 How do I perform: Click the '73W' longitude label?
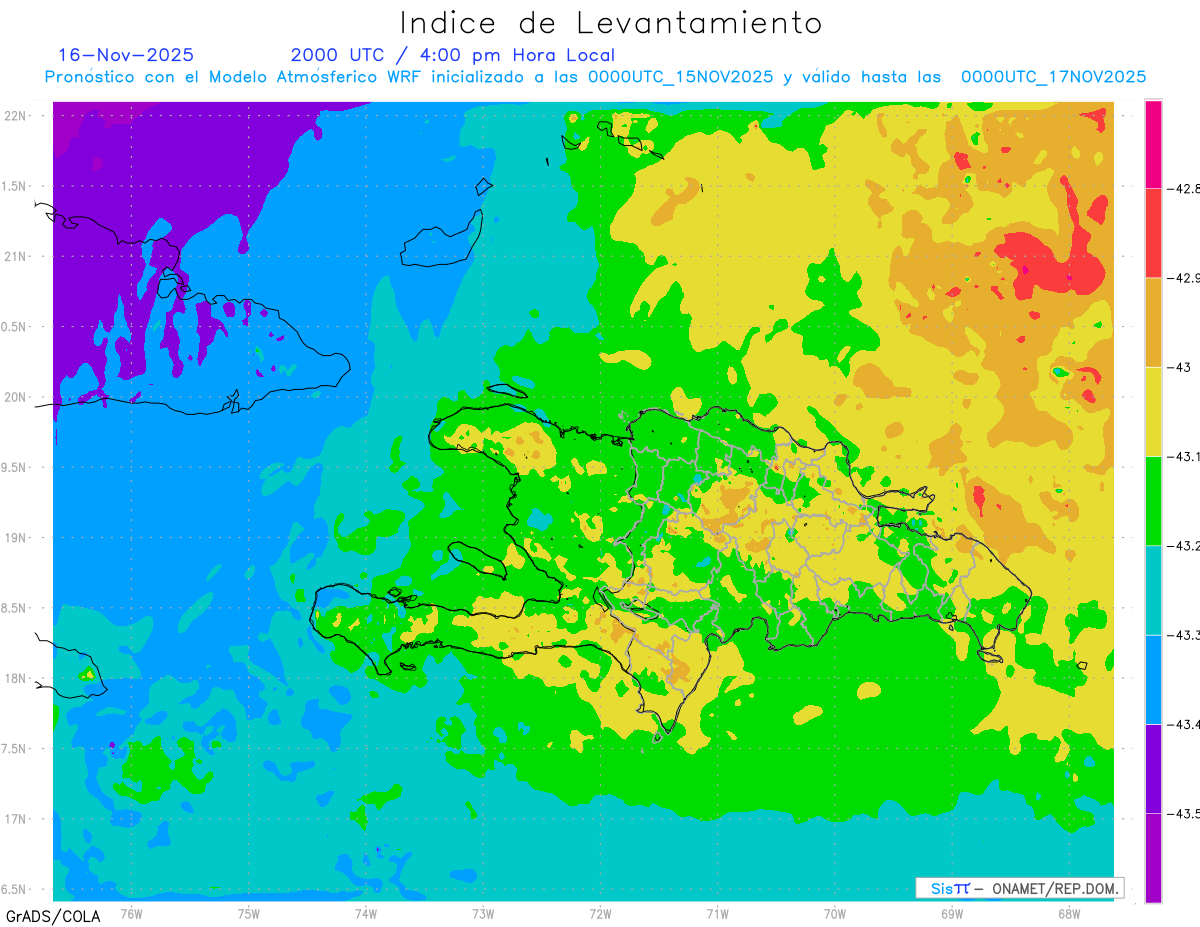pyautogui.click(x=483, y=913)
